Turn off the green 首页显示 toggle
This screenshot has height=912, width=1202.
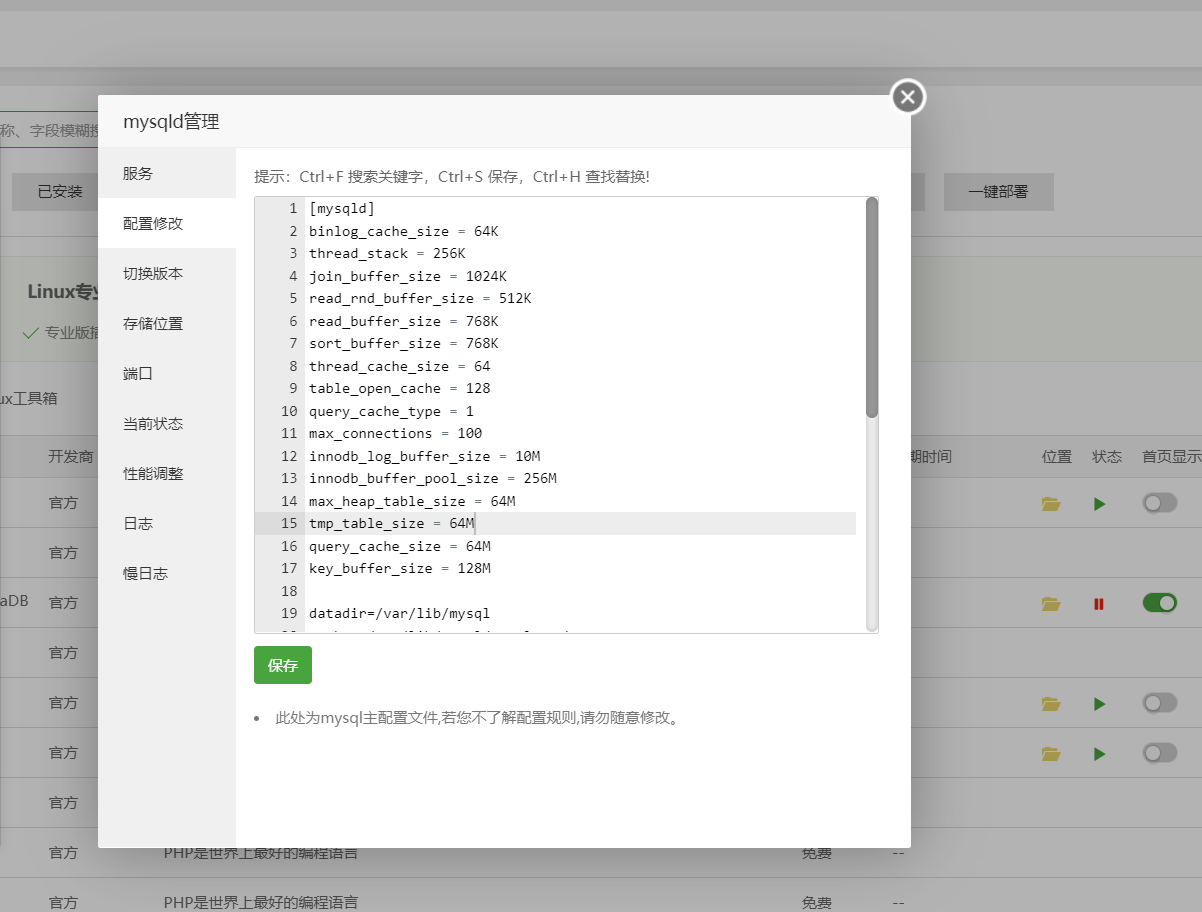(x=1160, y=602)
